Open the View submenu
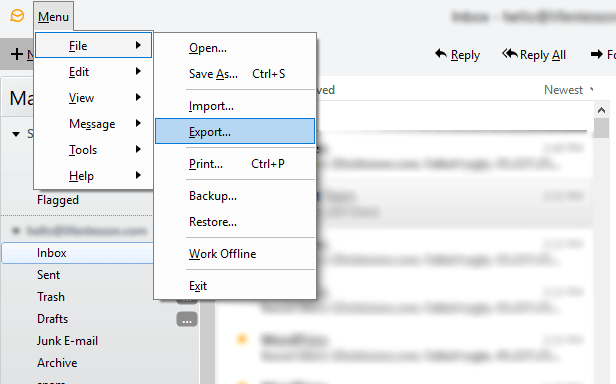 [x=94, y=97]
